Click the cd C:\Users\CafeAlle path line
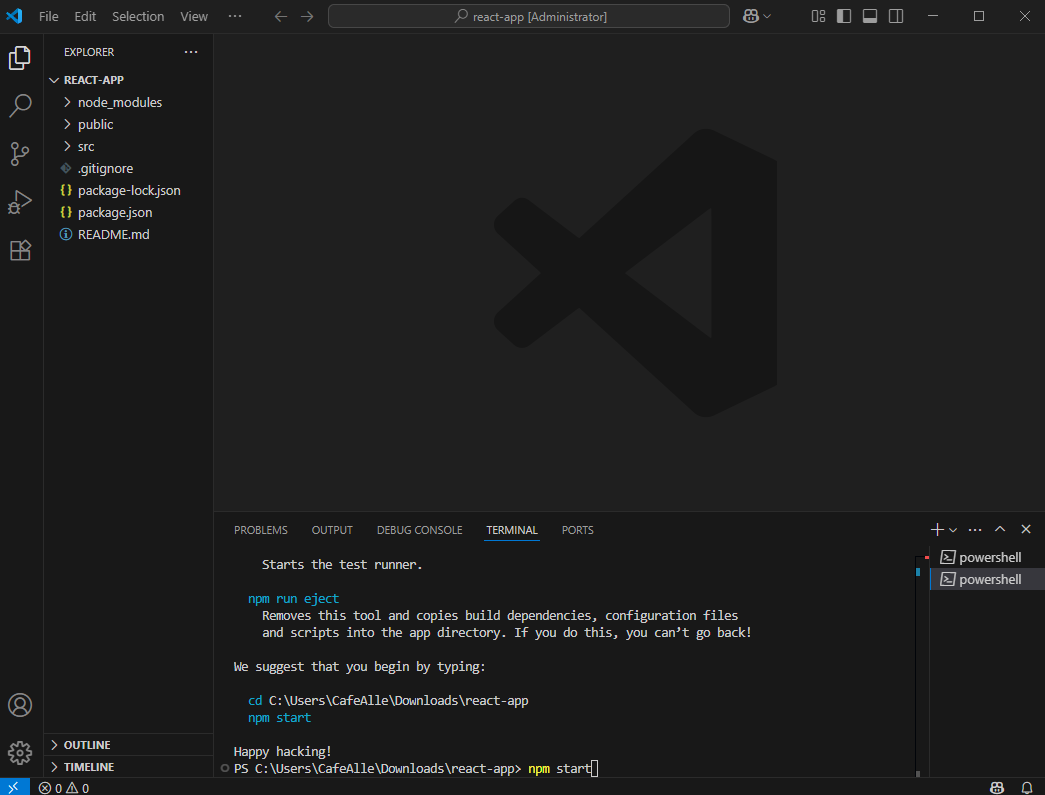This screenshot has height=795, width=1045. [x=388, y=700]
